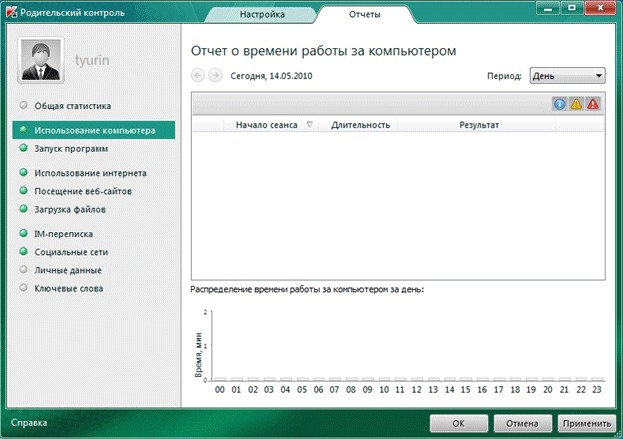Screen dimensions: 623x439
Task: Select Общая статистика in sidebar
Action: [x=86, y=105]
